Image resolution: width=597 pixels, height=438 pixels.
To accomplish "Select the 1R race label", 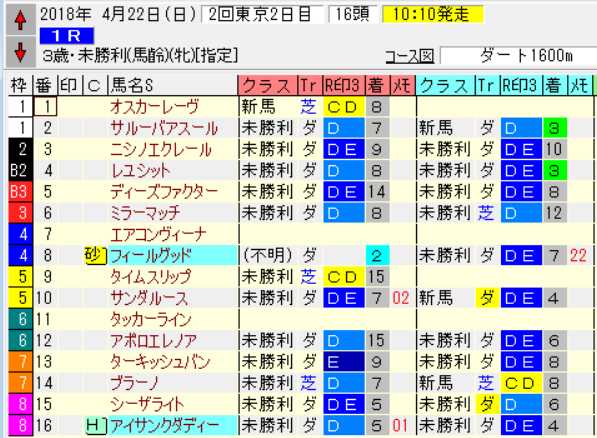I will [67, 36].
